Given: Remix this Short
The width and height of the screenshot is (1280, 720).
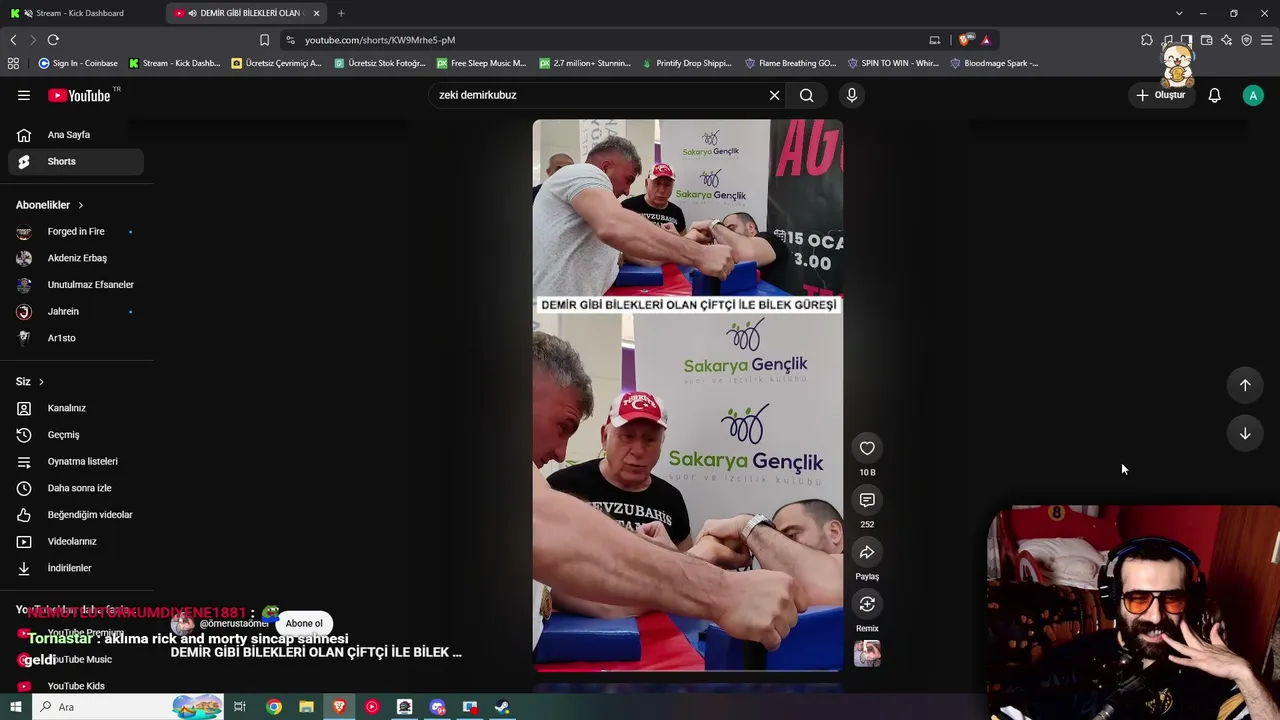Looking at the screenshot, I should pos(867,604).
